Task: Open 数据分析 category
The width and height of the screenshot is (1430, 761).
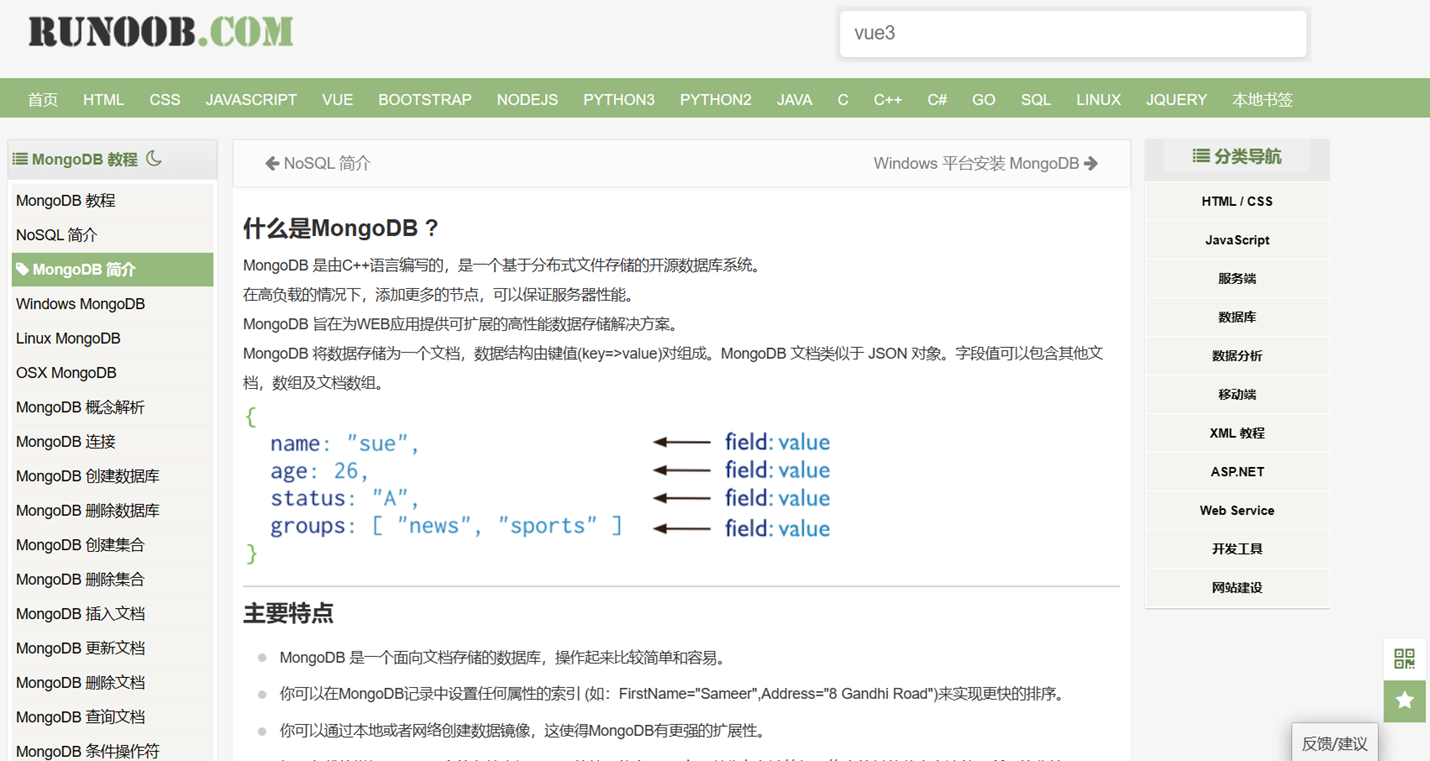Action: (1237, 356)
